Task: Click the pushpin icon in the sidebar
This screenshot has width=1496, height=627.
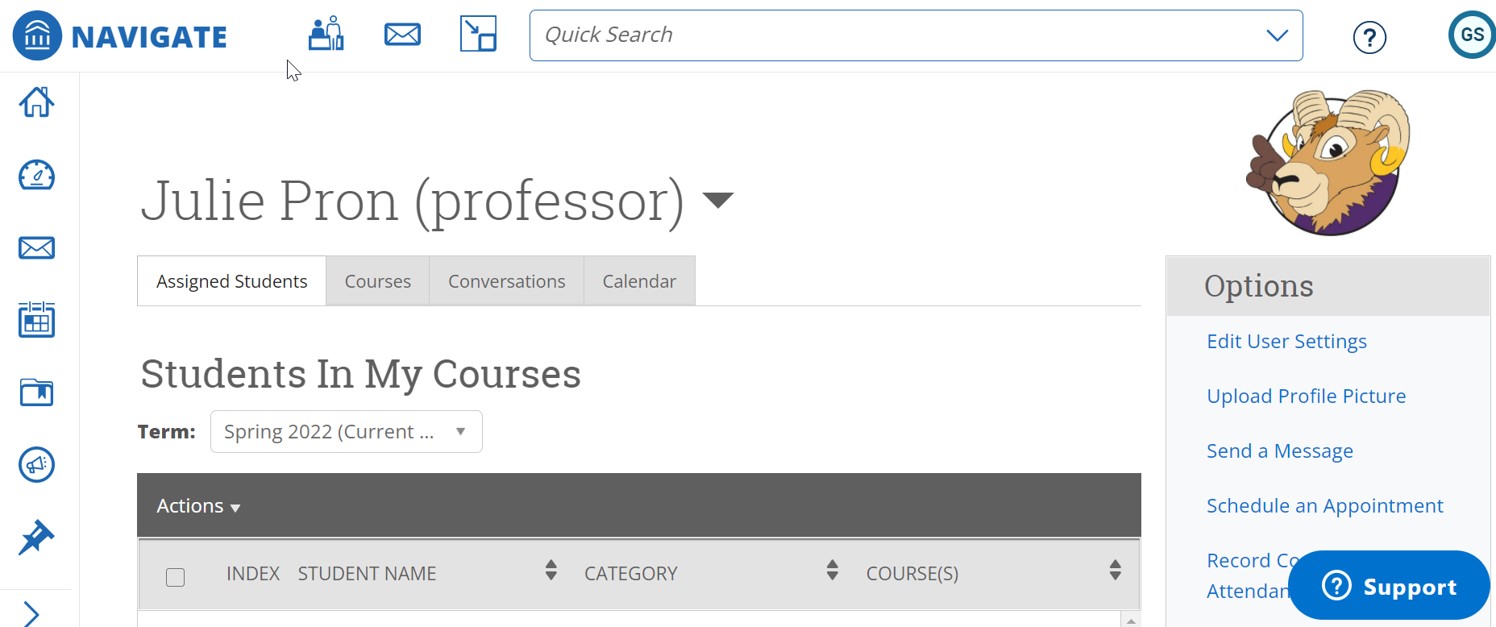Action: coord(36,537)
